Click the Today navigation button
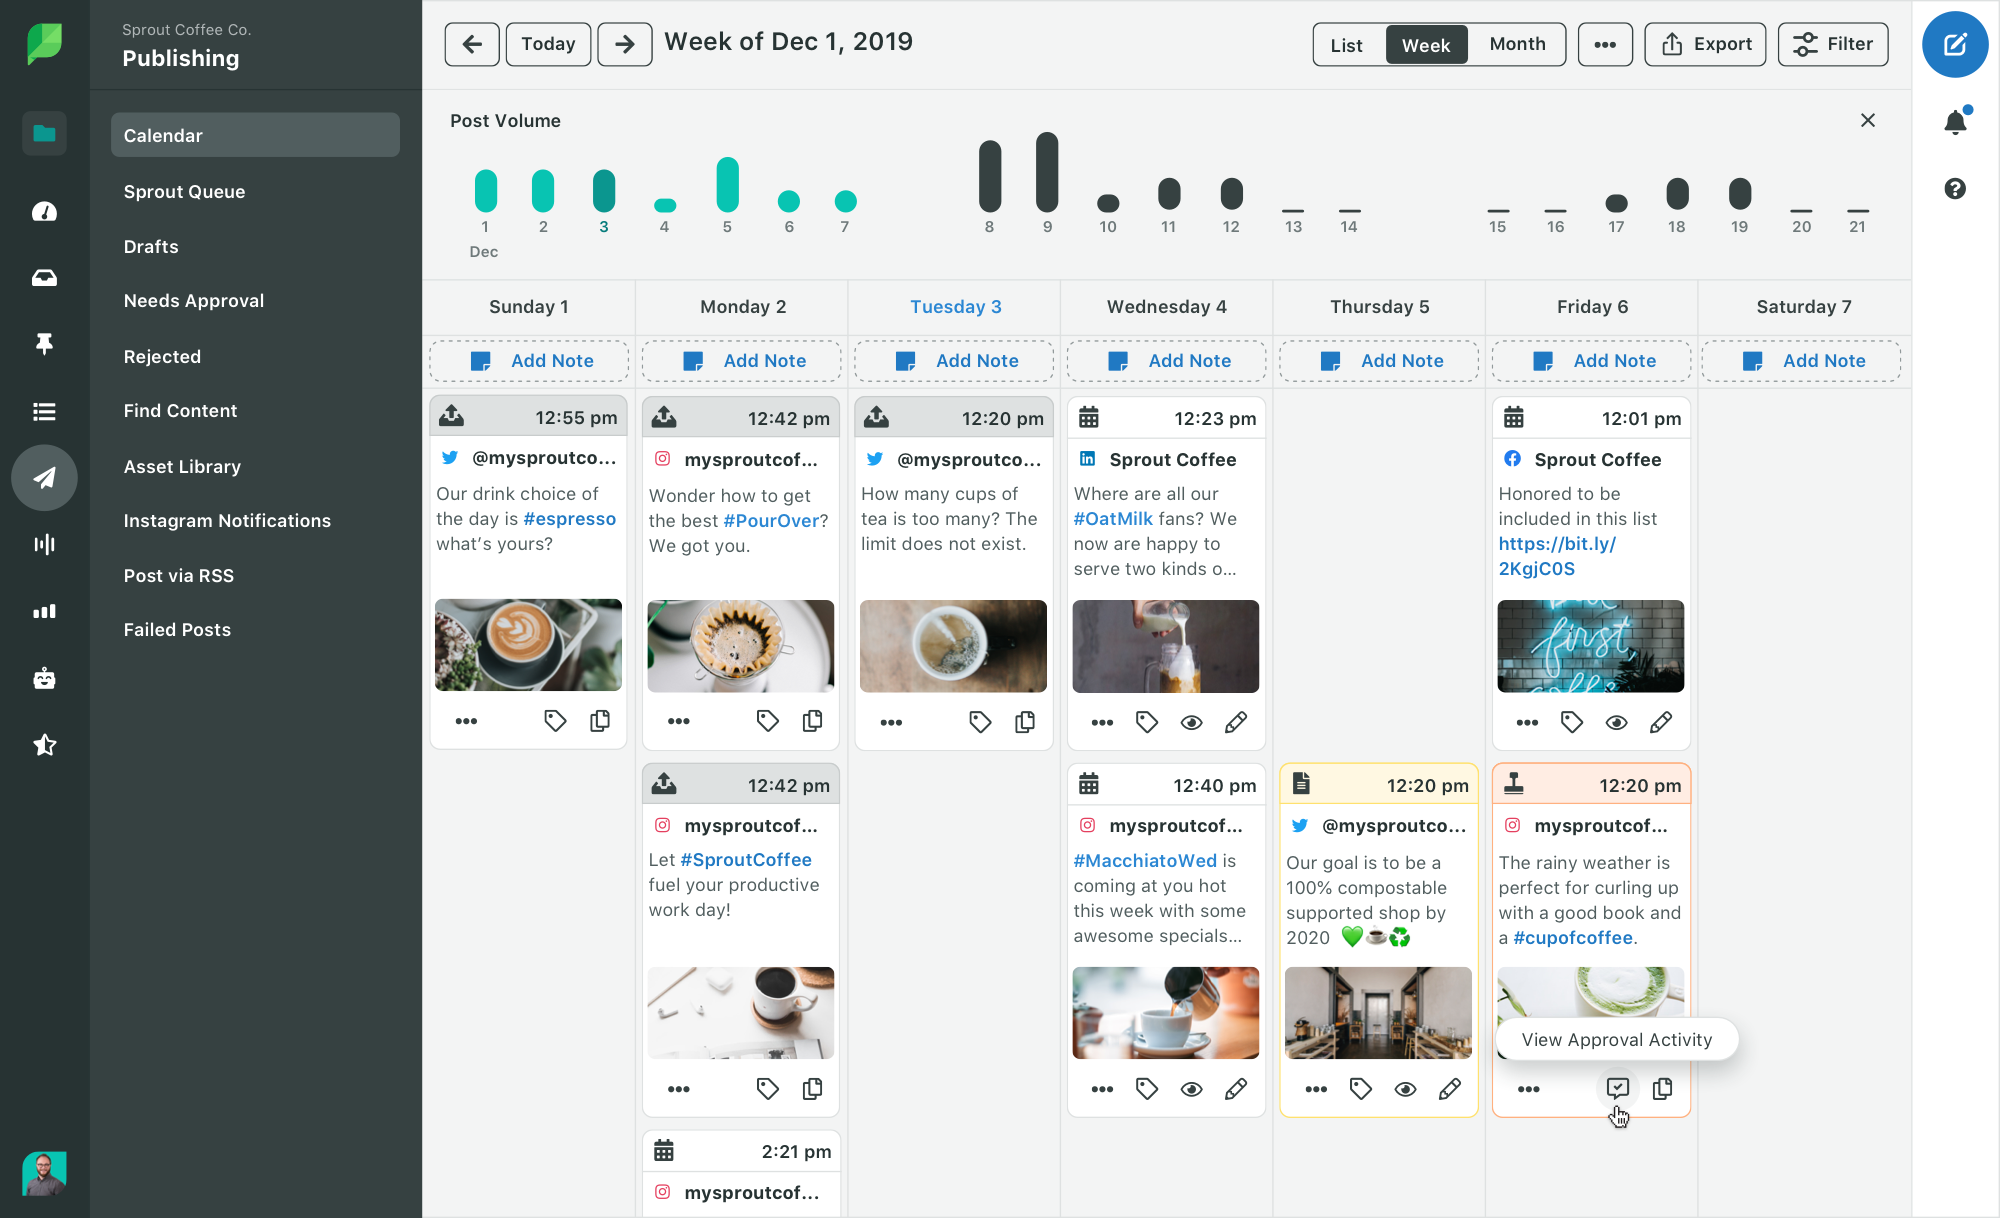The image size is (2000, 1218). [x=549, y=44]
